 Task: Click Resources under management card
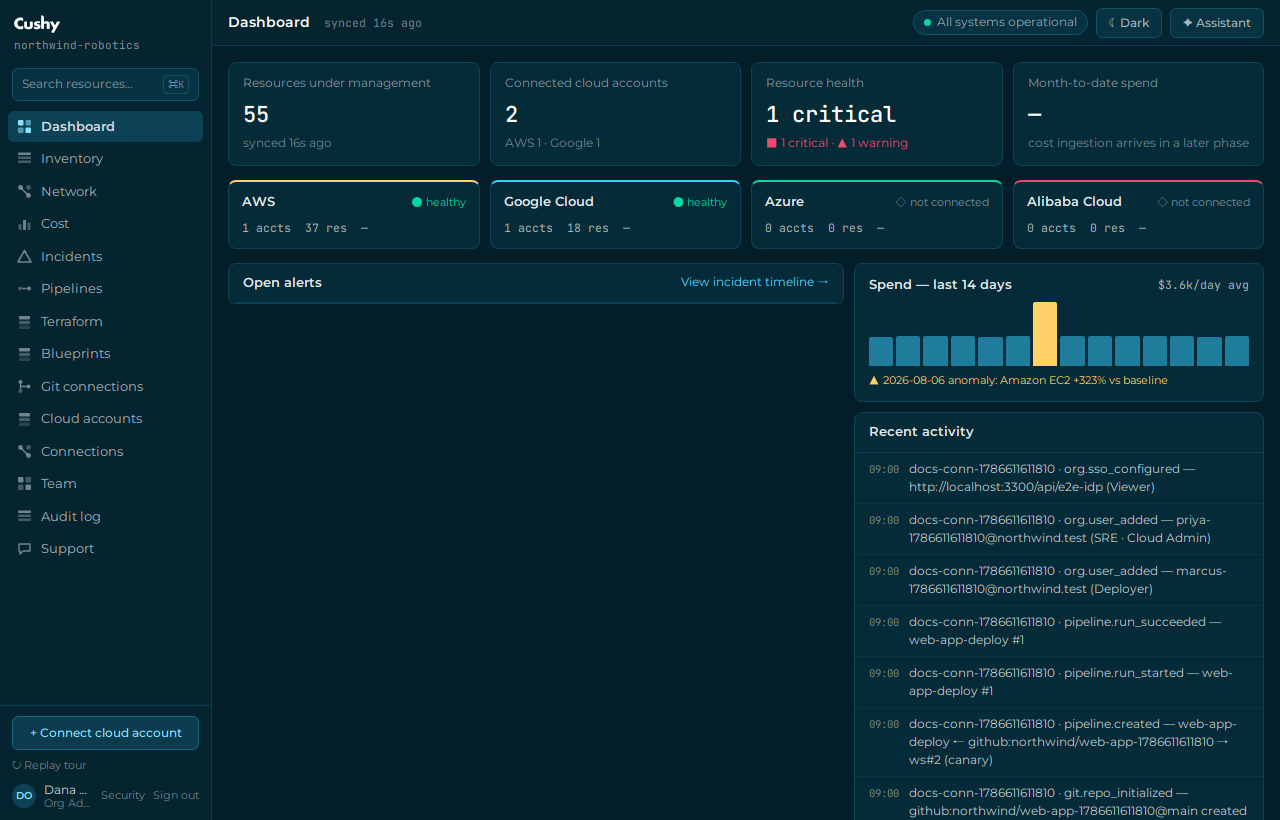[x=354, y=114]
